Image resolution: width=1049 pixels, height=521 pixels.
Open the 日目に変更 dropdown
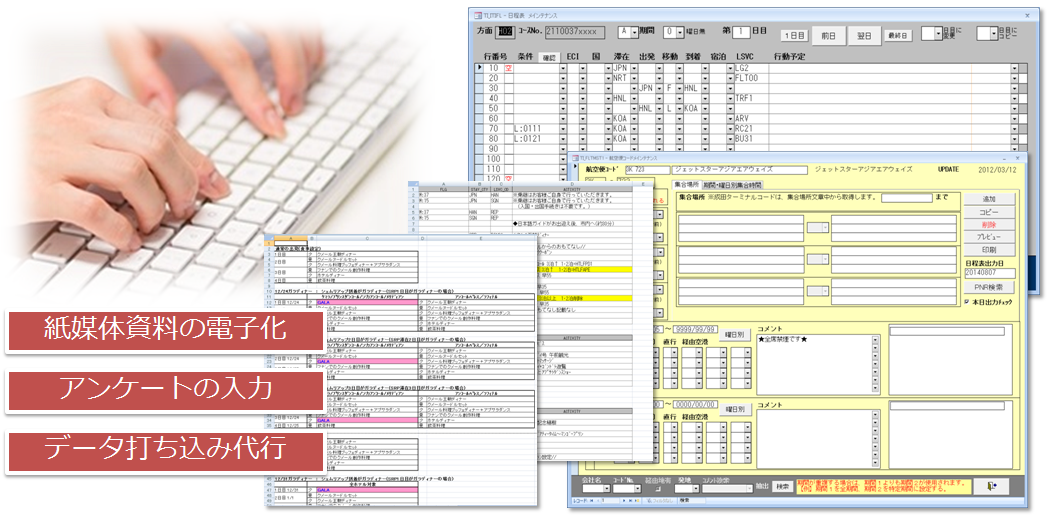click(x=939, y=32)
